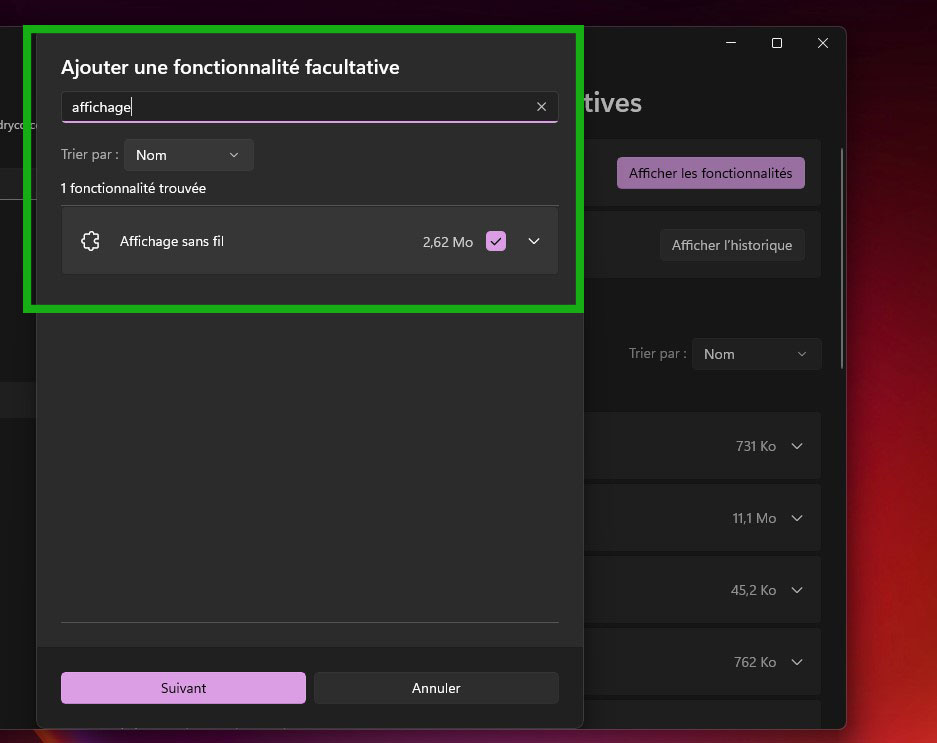Open Afficher l'historique in Settings window
The width and height of the screenshot is (937, 743).
[x=732, y=245]
